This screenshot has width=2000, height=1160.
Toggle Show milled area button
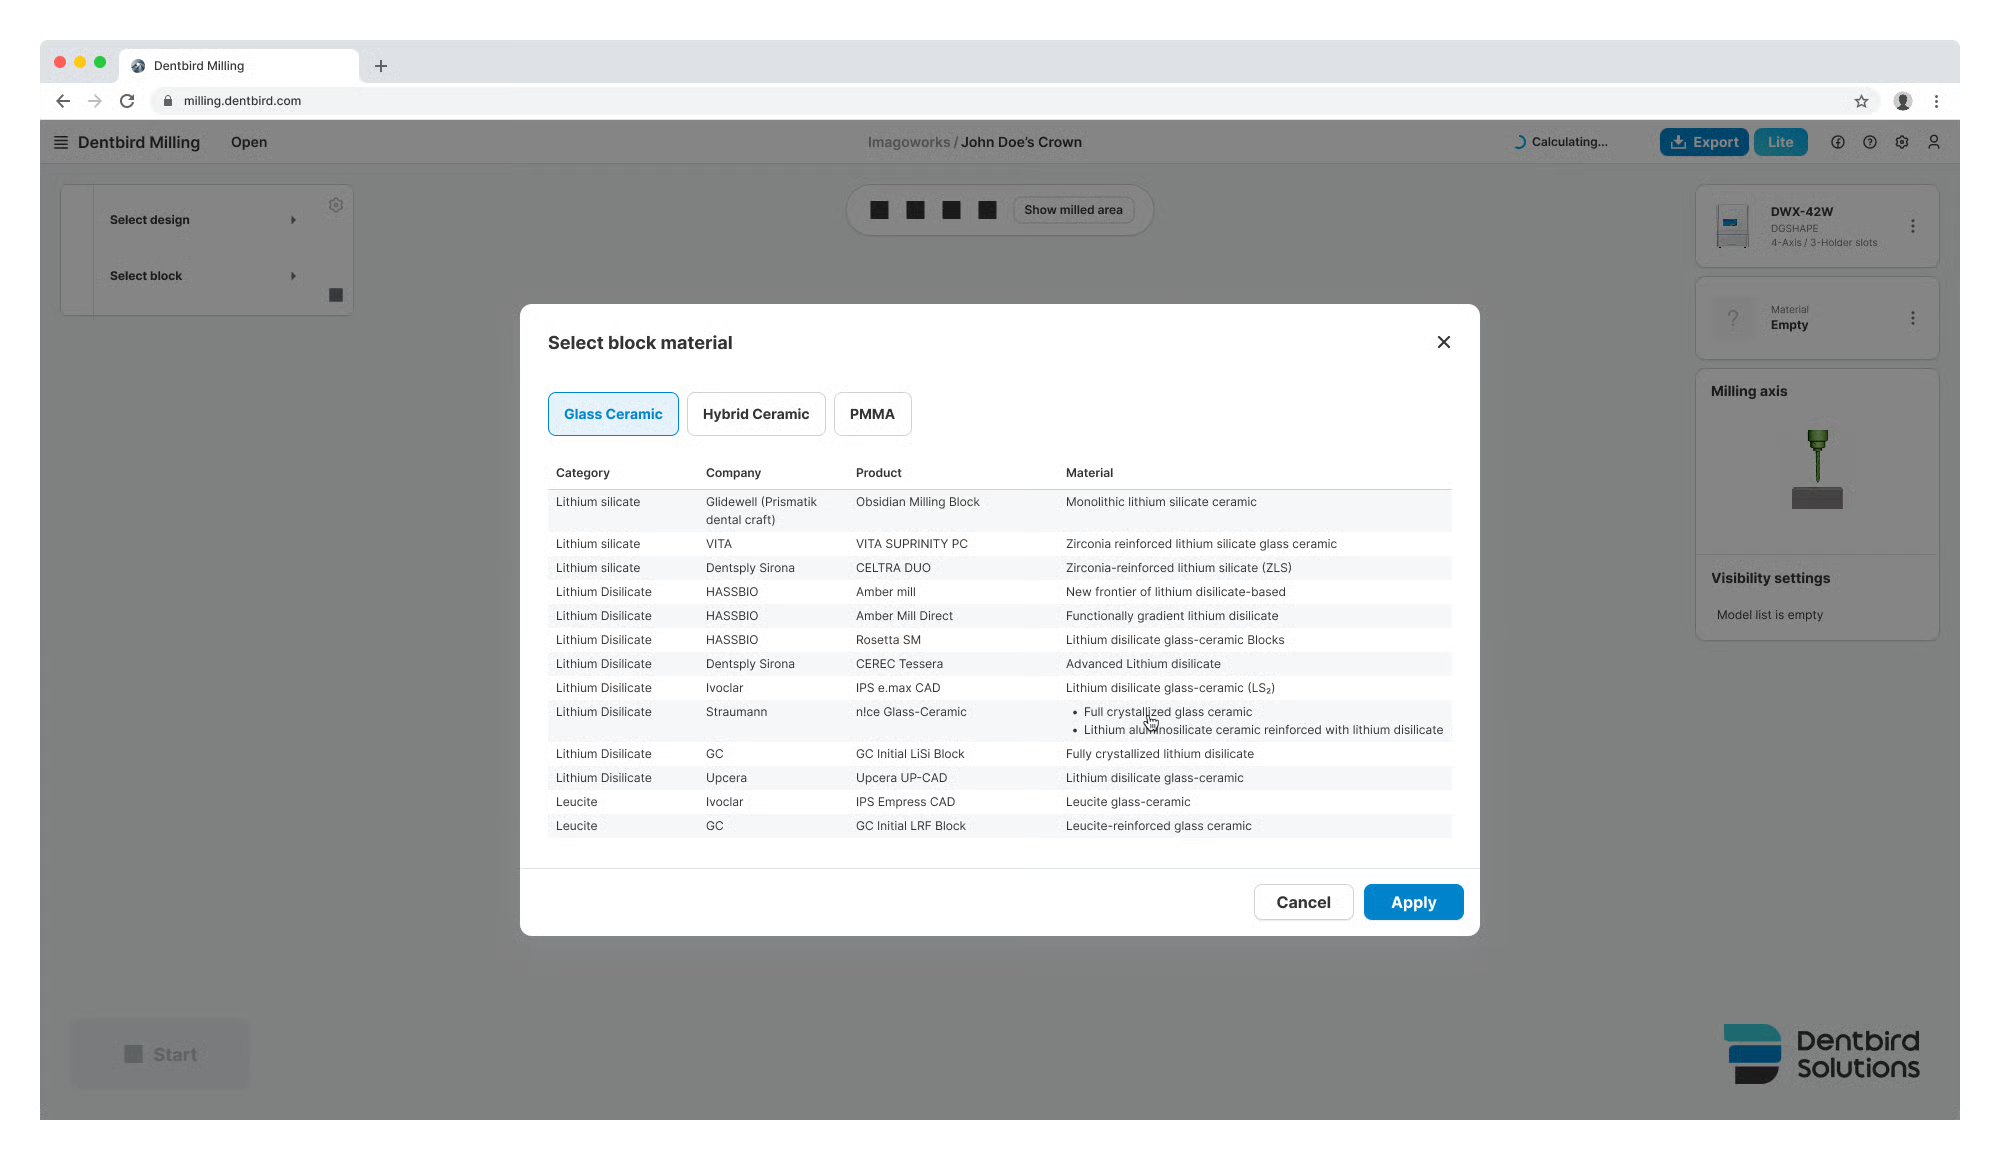(1072, 210)
